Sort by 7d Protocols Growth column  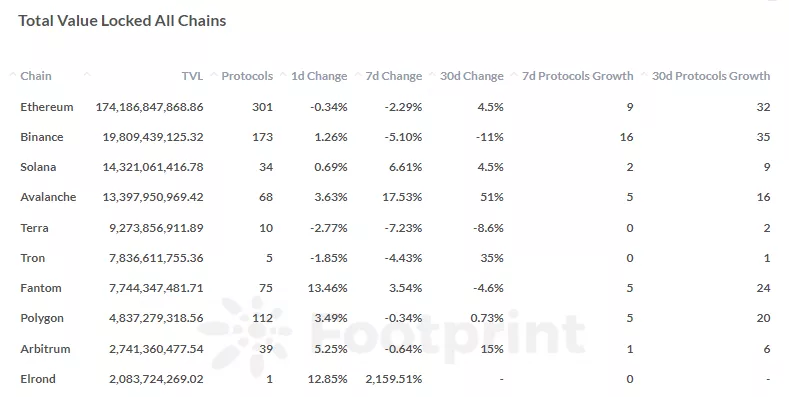point(578,76)
